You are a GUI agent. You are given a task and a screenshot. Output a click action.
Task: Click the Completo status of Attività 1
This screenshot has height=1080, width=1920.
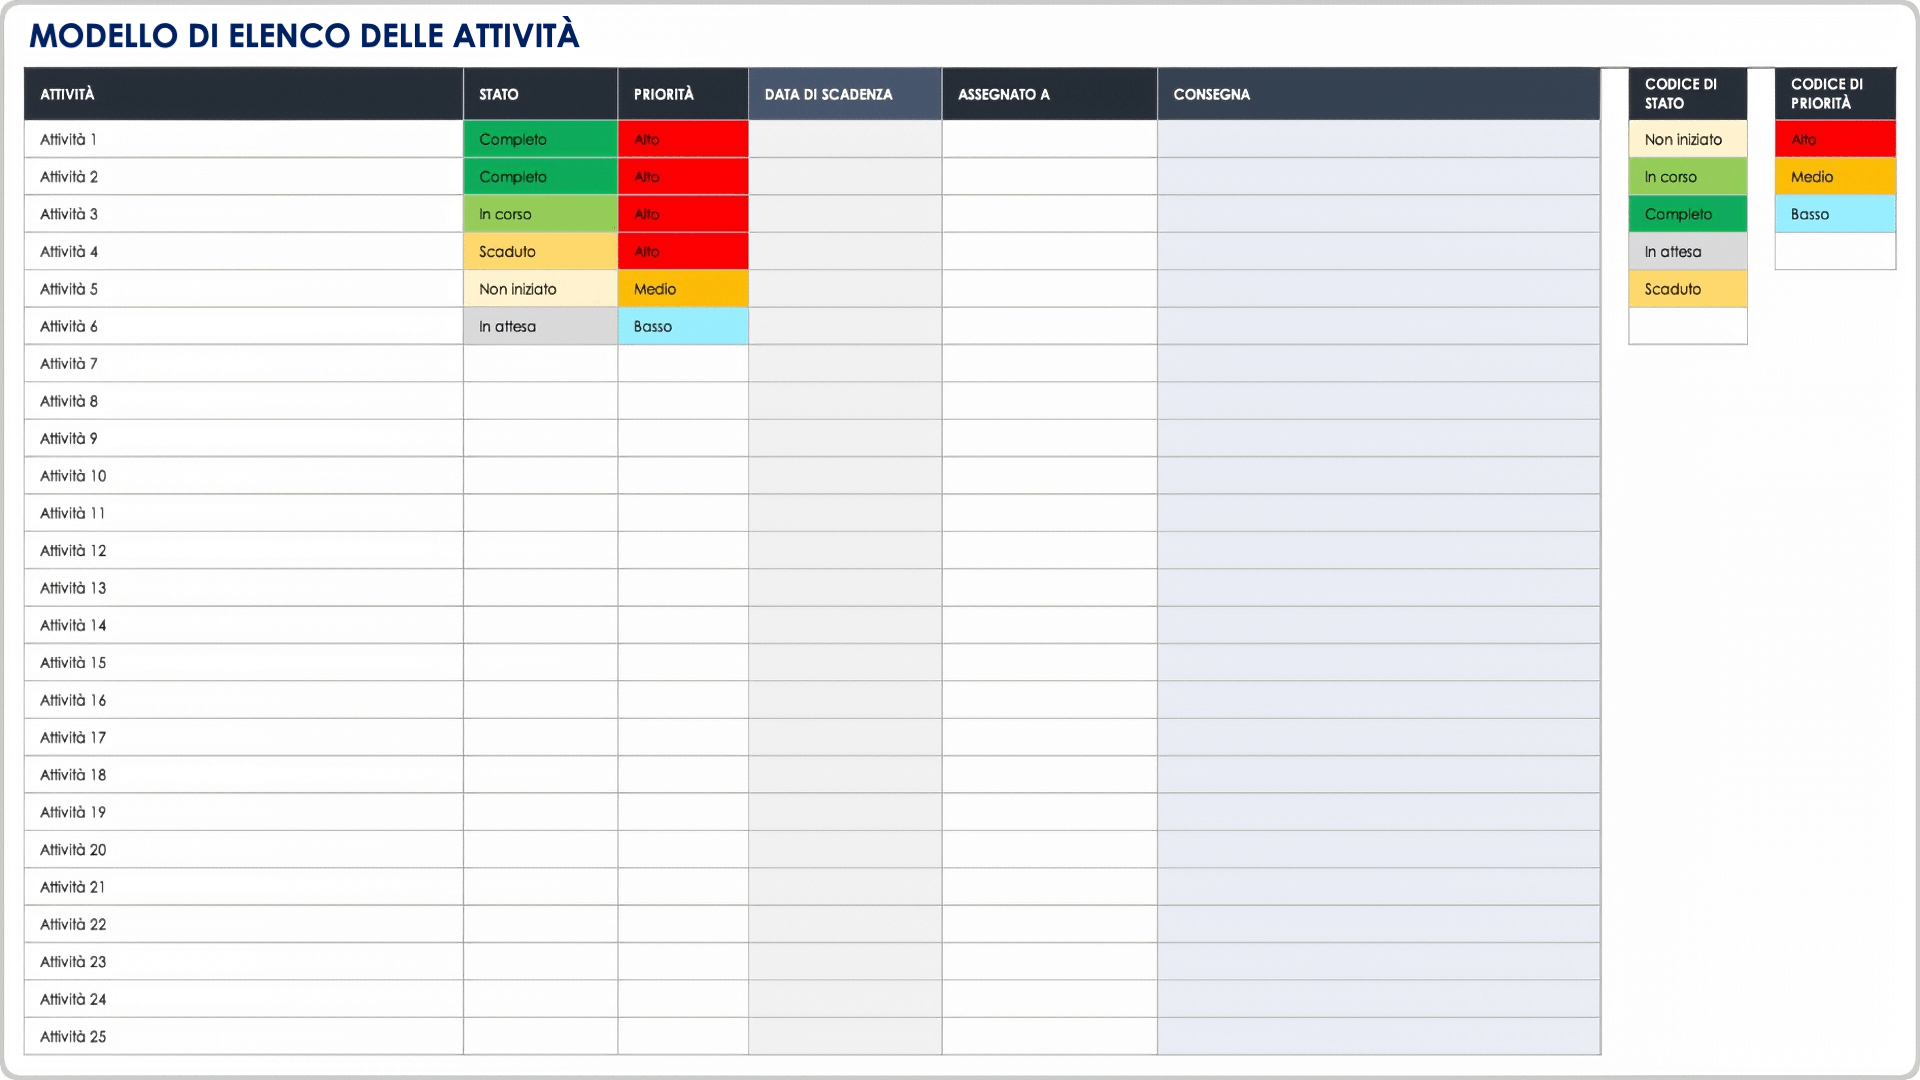click(x=540, y=139)
